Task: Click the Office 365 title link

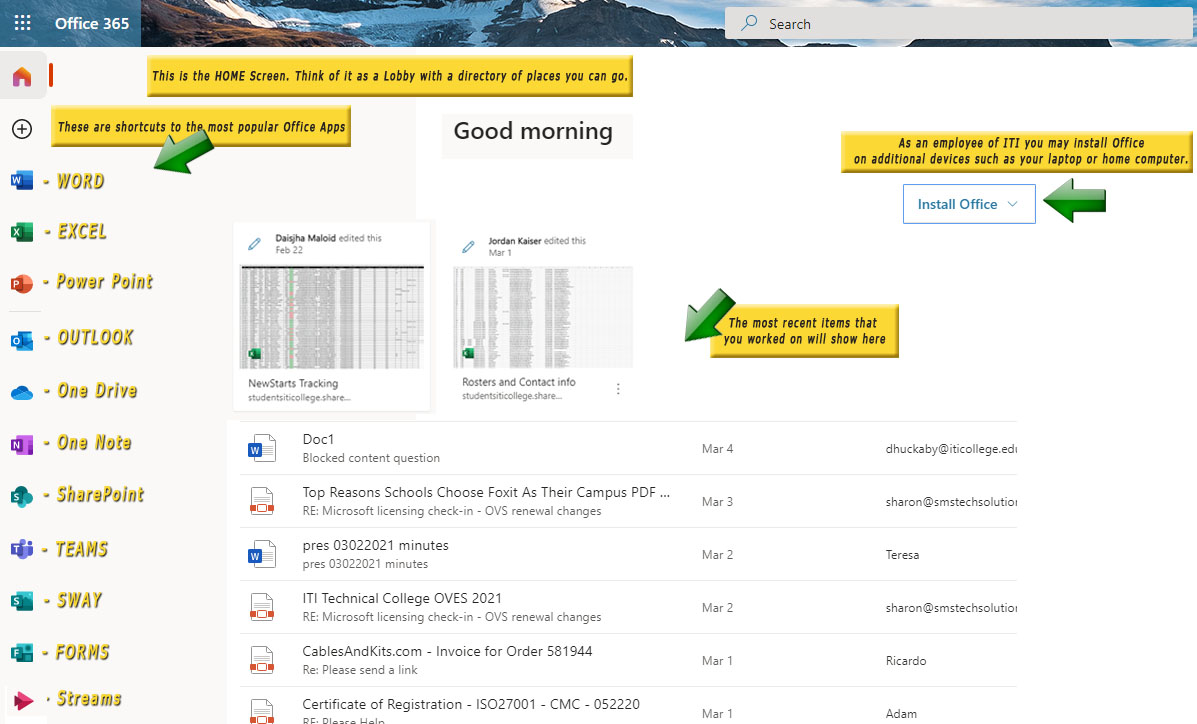Action: coord(92,23)
